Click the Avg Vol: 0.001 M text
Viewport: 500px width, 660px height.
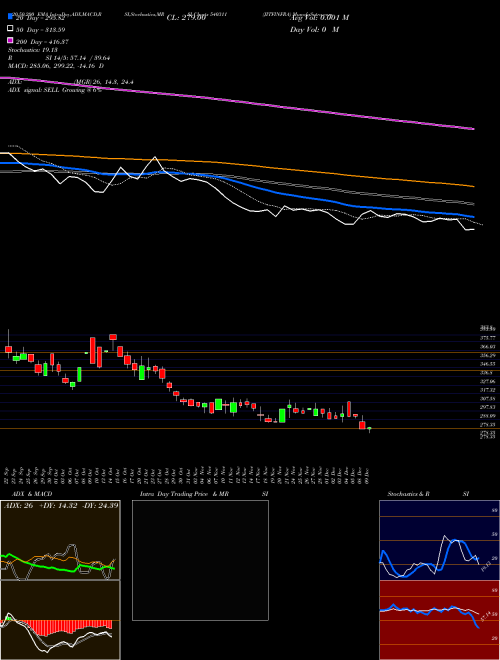coord(319,18)
